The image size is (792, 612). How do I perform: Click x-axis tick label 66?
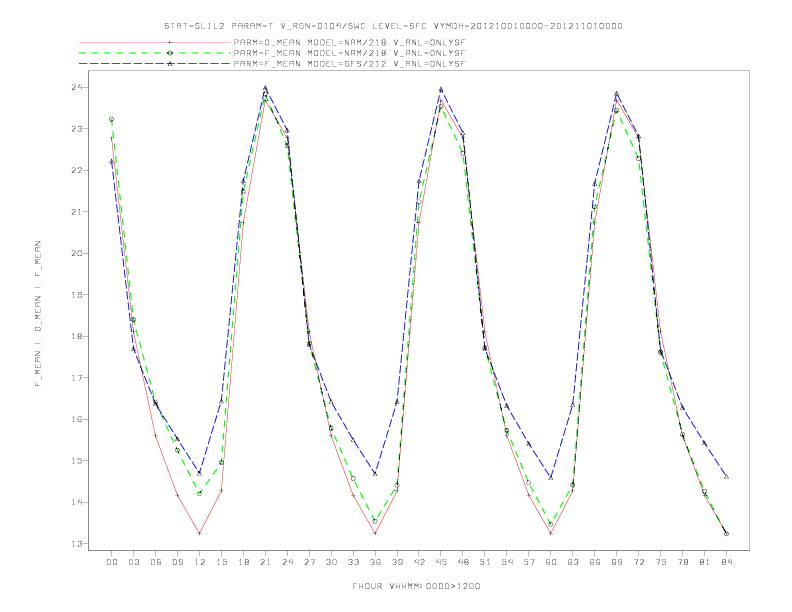coord(595,562)
